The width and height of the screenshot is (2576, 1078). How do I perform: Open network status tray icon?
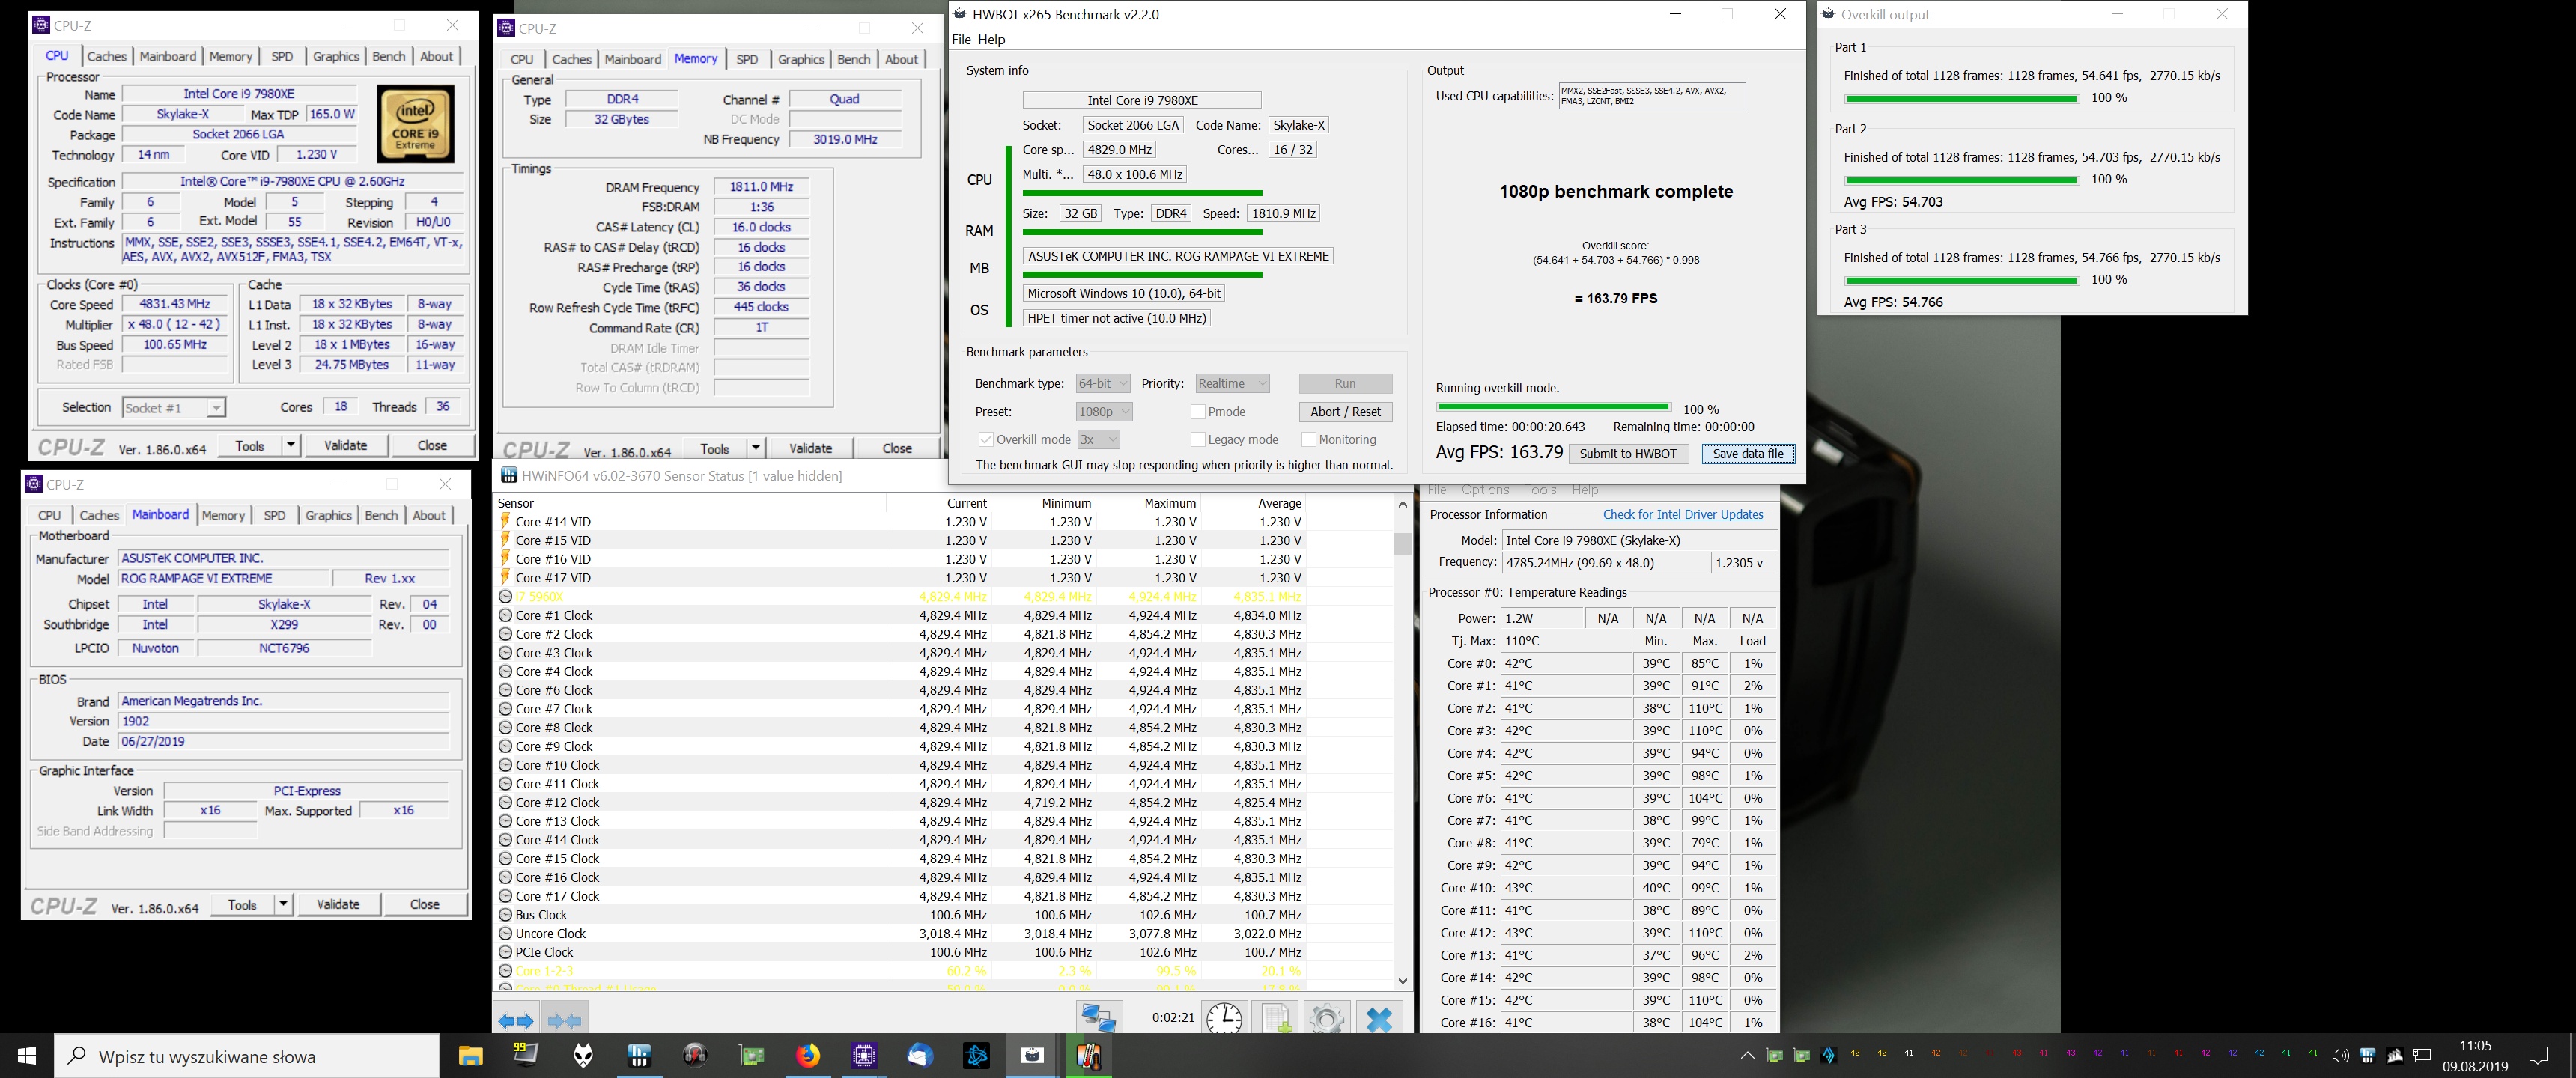click(x=2422, y=1056)
